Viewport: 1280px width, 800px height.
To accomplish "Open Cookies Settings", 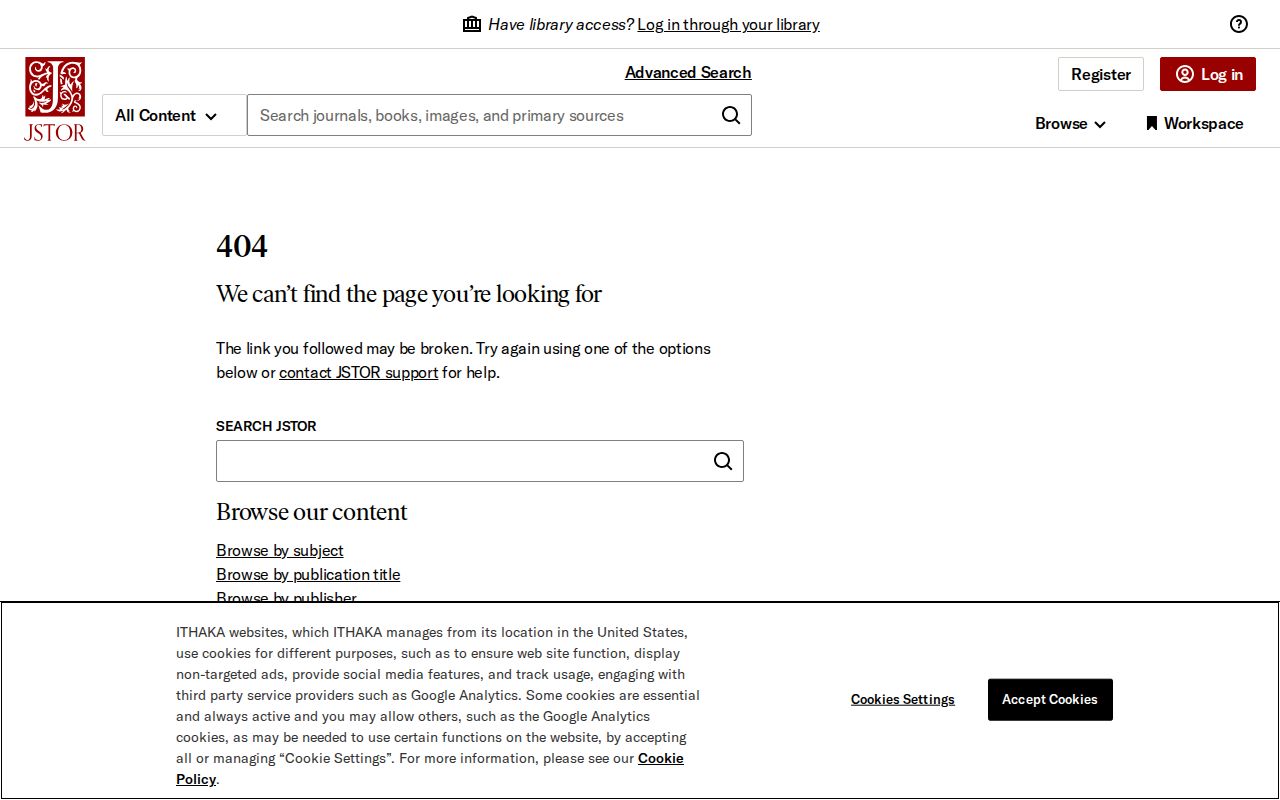I will pos(902,699).
